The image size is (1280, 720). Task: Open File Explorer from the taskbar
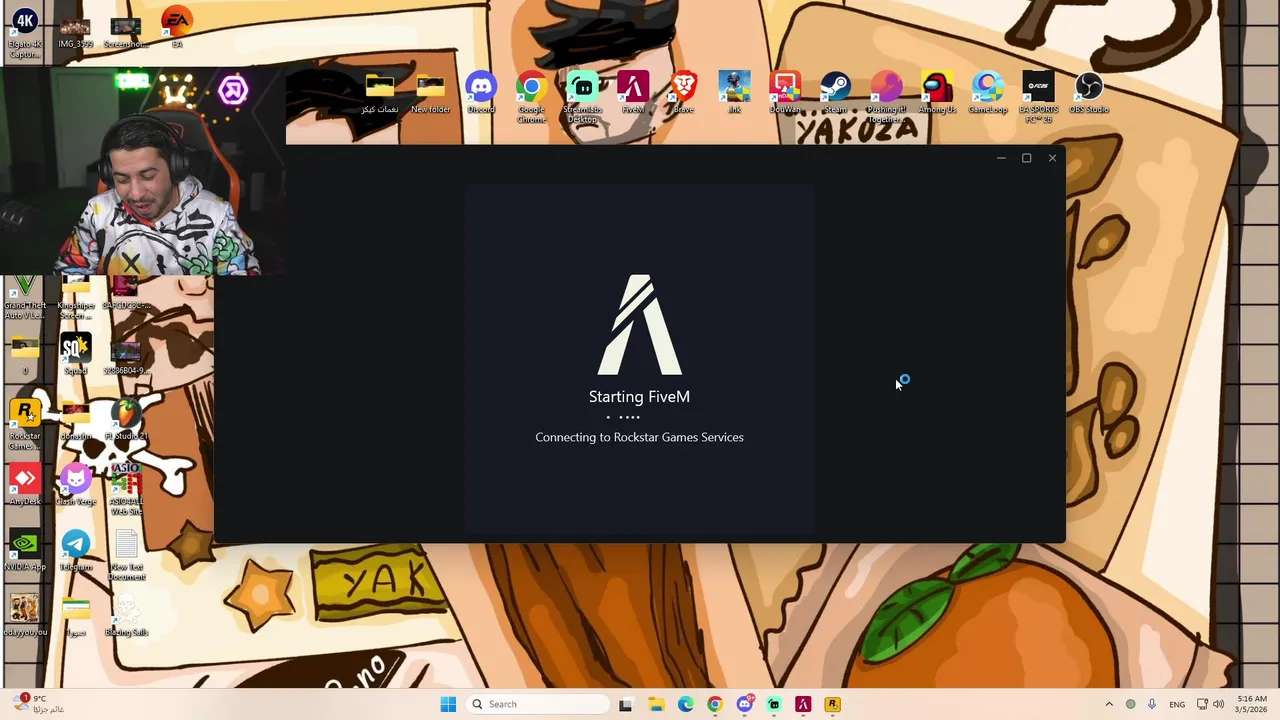656,704
